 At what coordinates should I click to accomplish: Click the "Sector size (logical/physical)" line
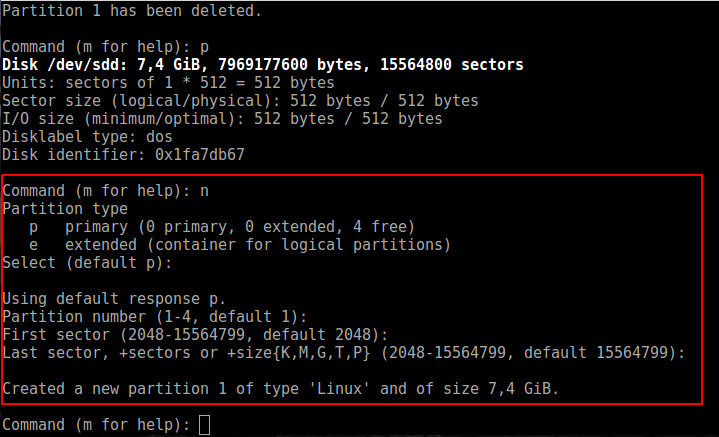(240, 101)
